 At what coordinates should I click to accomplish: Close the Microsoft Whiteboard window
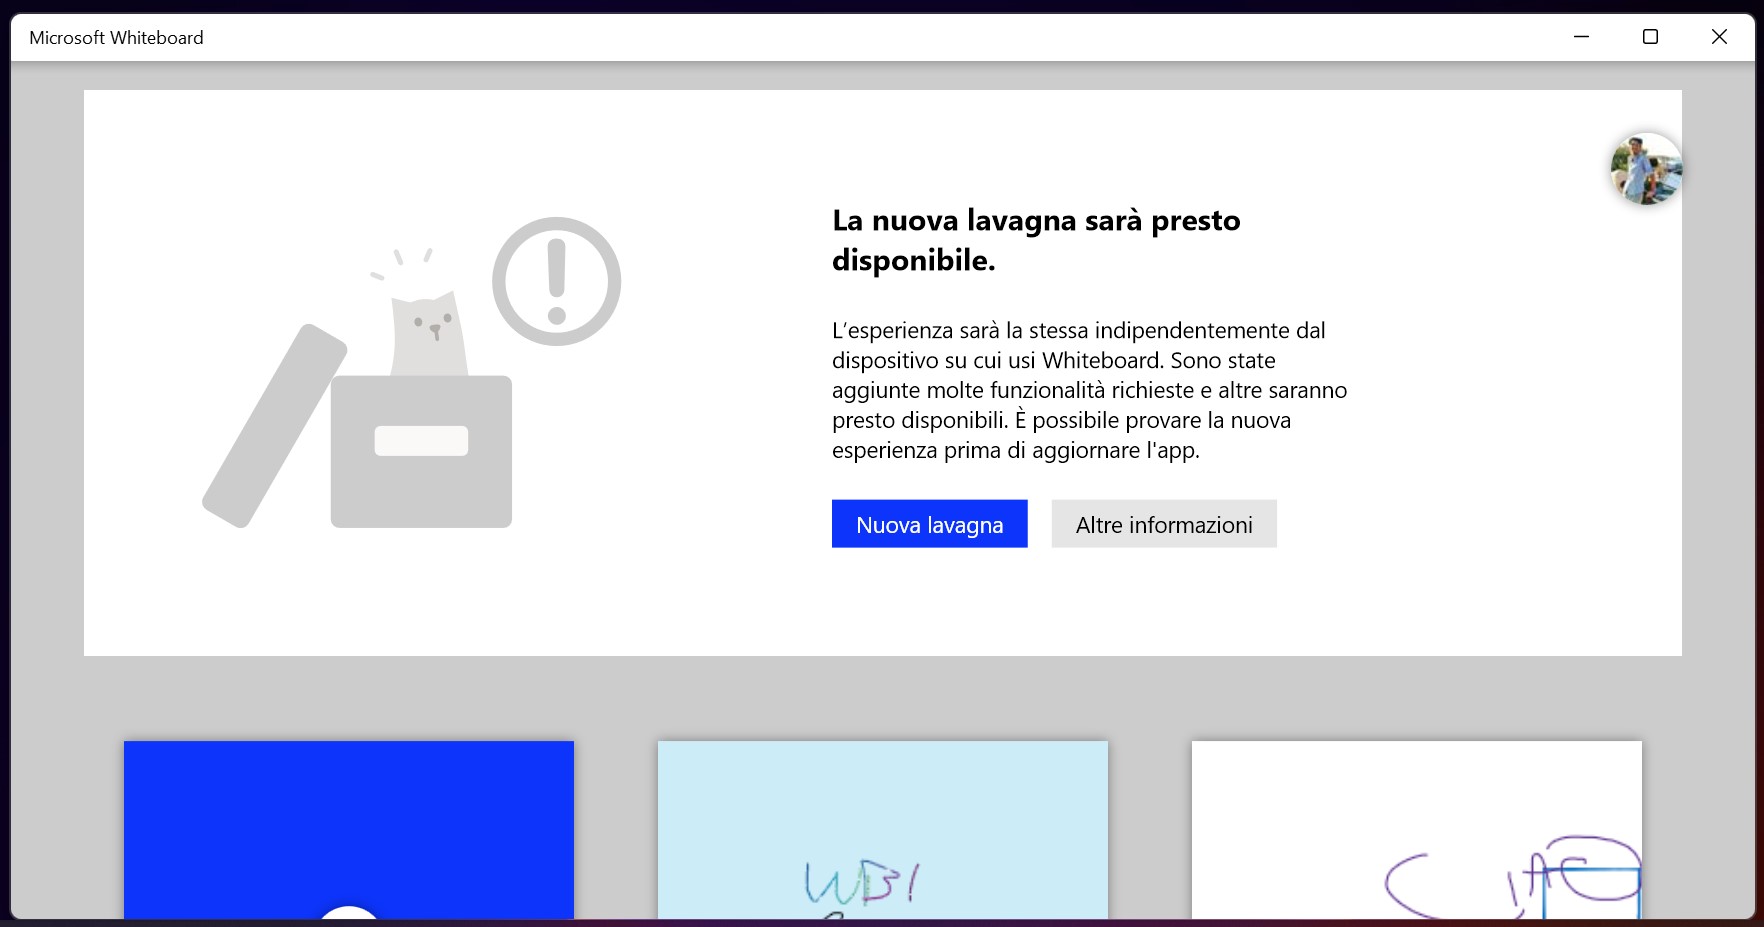point(1720,37)
